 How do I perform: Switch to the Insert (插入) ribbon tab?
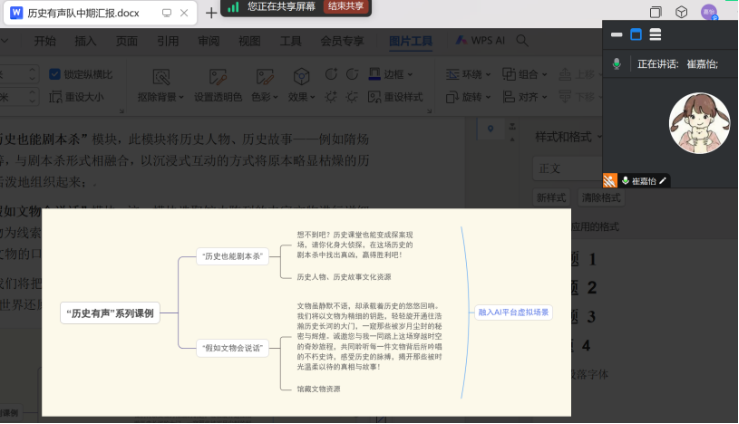pos(86,41)
